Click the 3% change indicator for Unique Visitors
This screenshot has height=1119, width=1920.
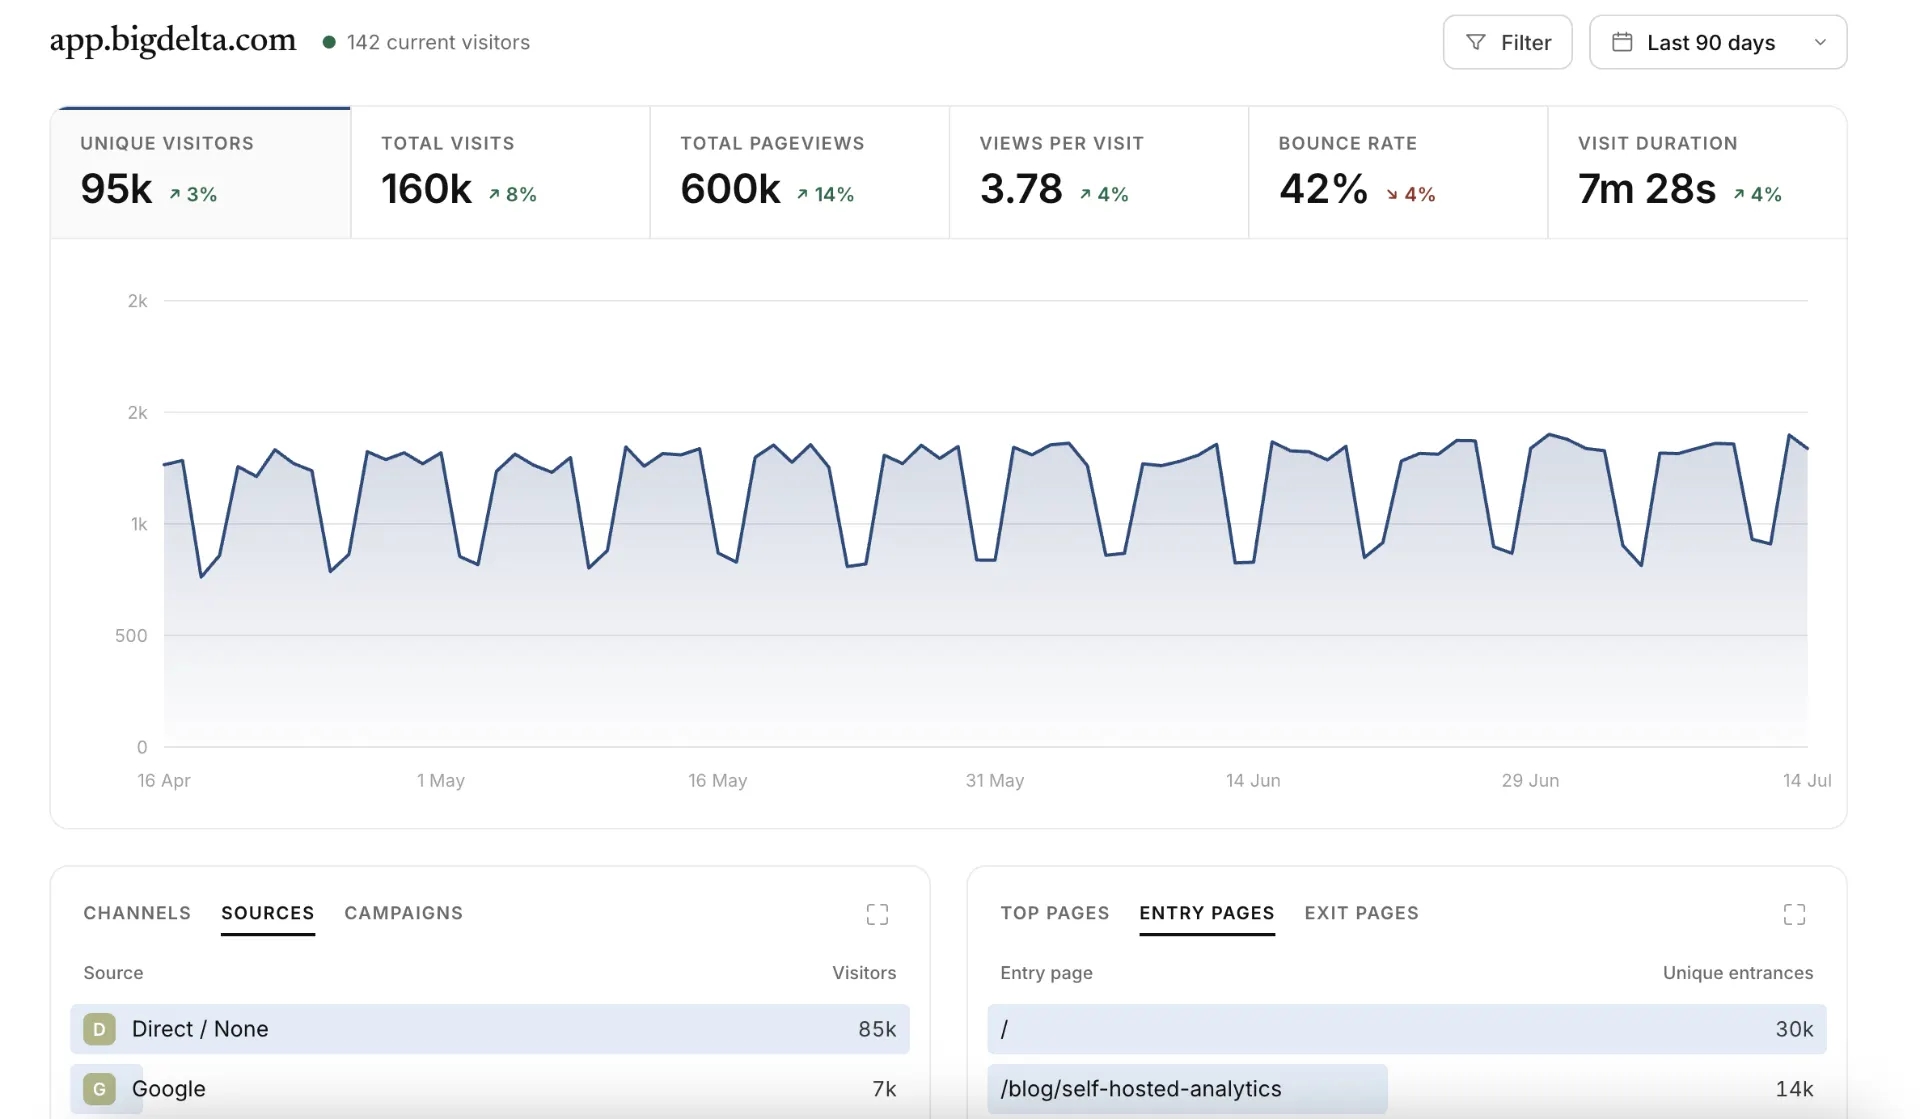tap(193, 194)
